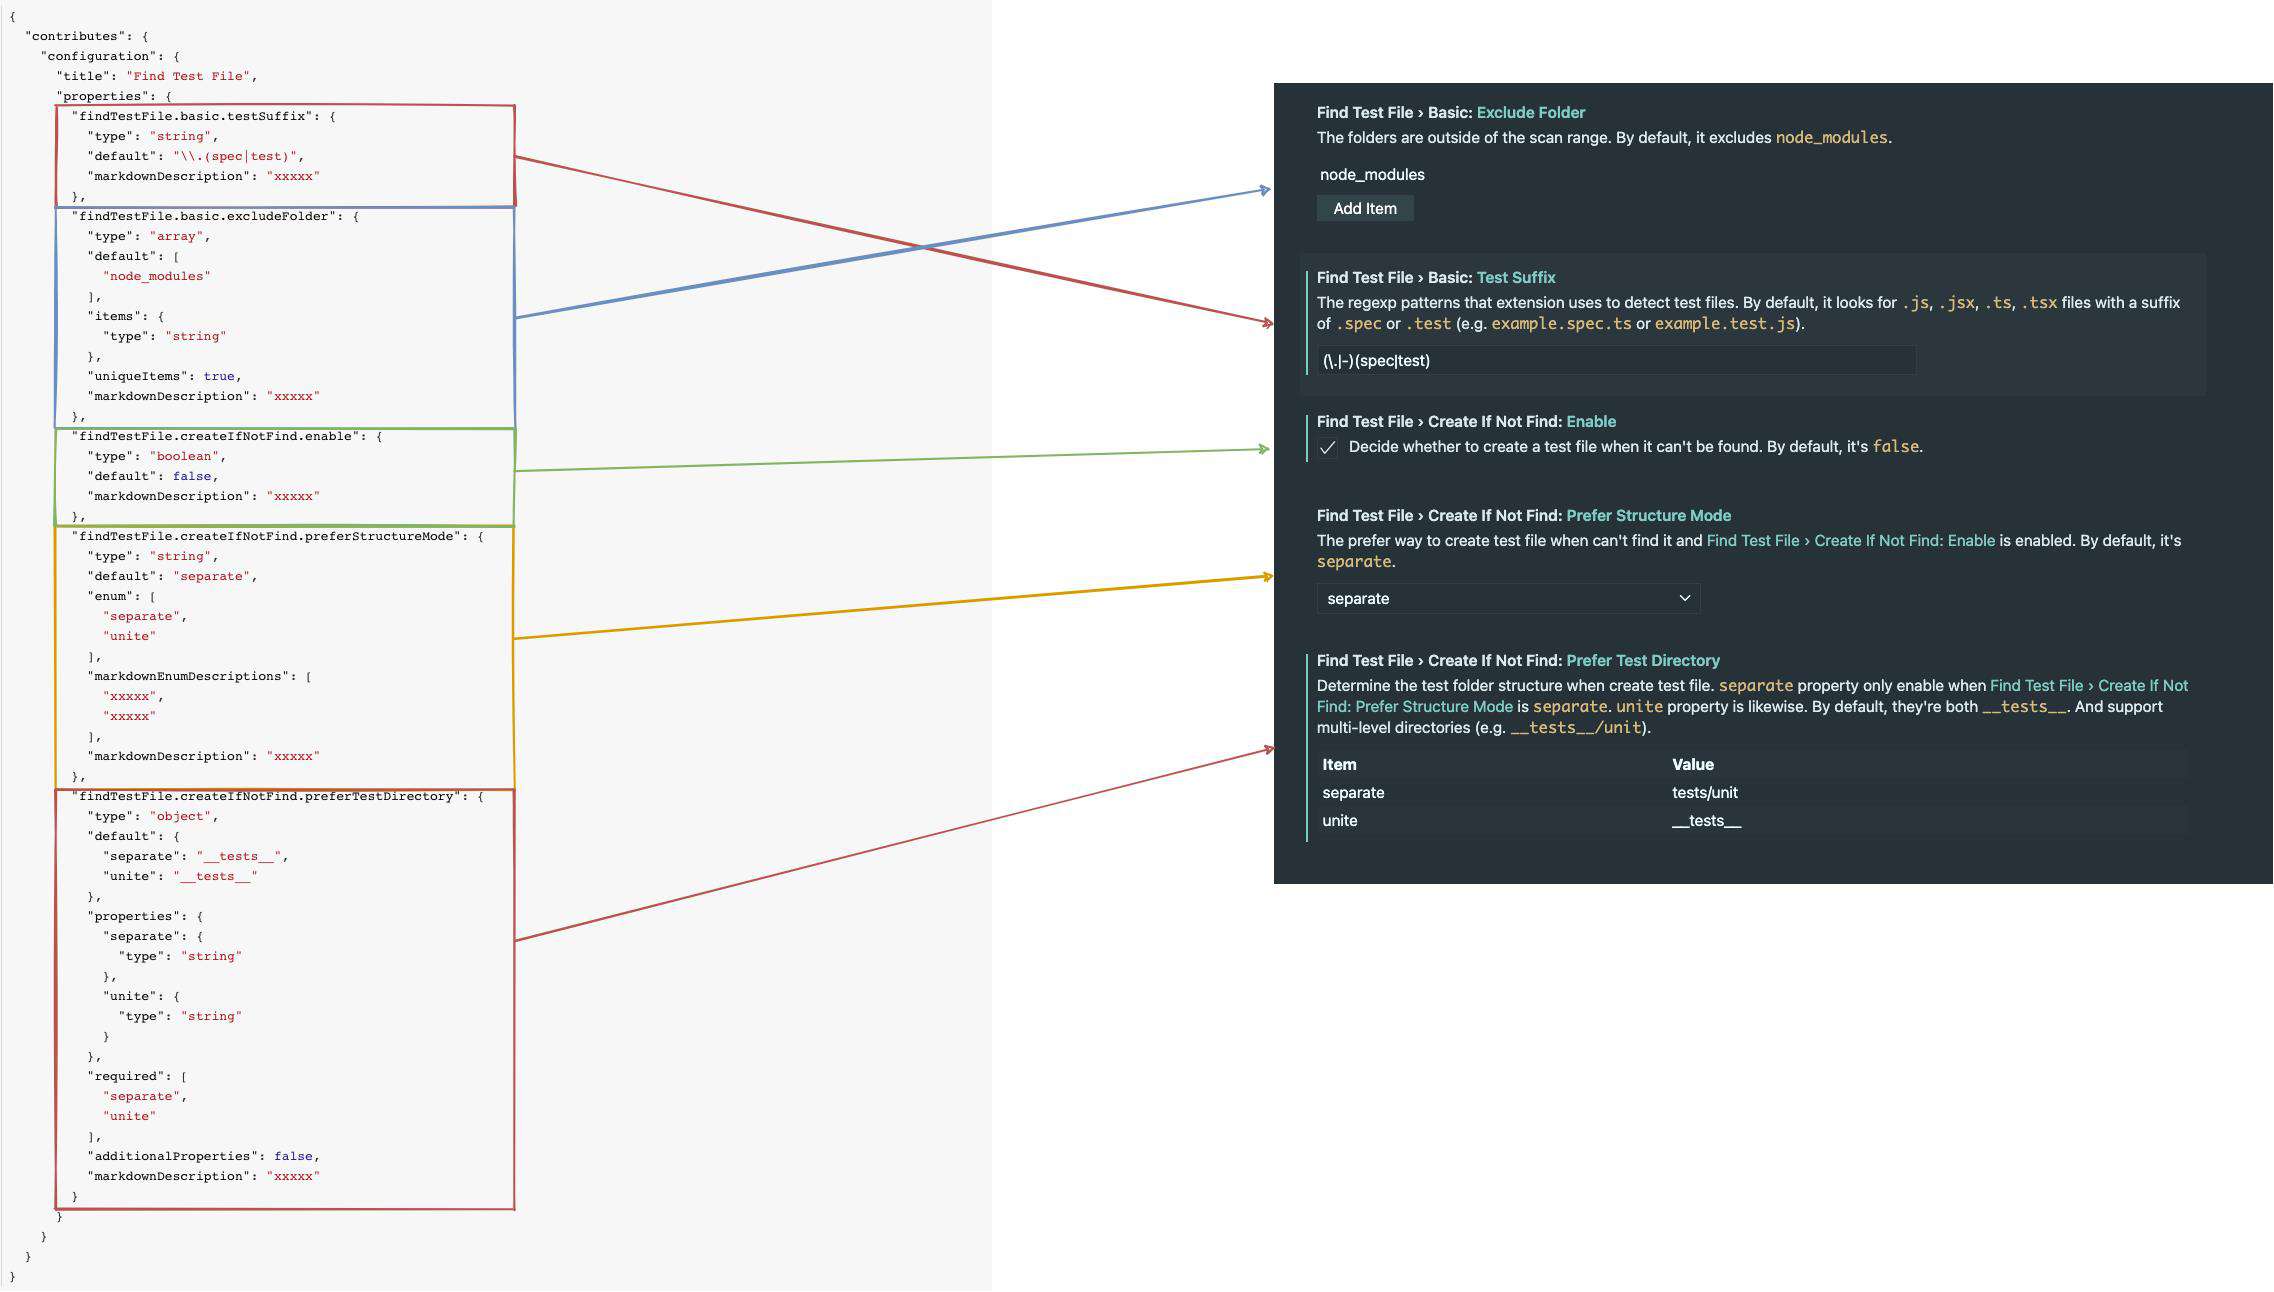The image size is (2274, 1292).
Task: Select the node_modules item in Exclude Folder
Action: coord(1372,174)
